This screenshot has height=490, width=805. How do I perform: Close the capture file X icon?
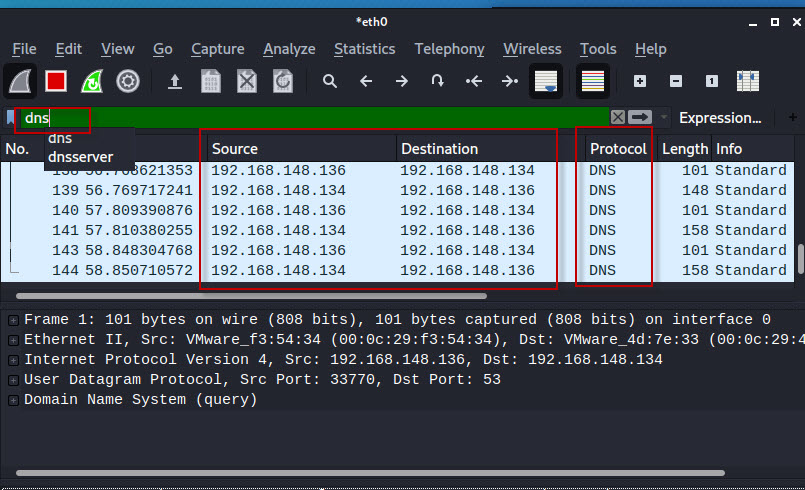click(246, 81)
